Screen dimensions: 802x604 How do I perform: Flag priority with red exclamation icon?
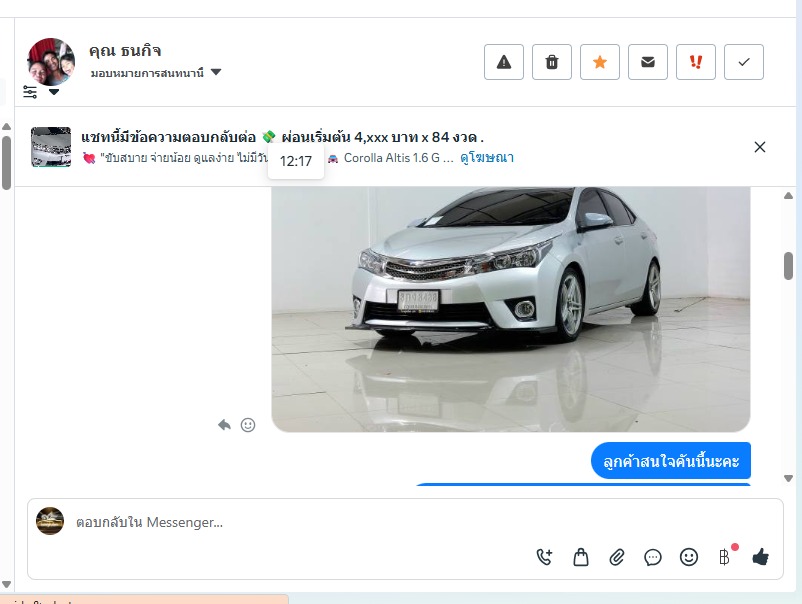(696, 62)
